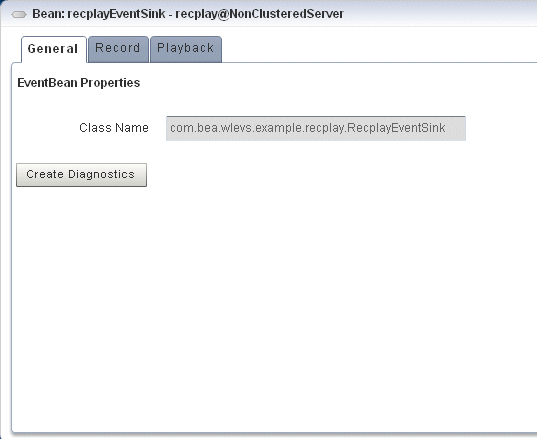Select the General tab
The height and width of the screenshot is (439, 537).
click(x=53, y=49)
